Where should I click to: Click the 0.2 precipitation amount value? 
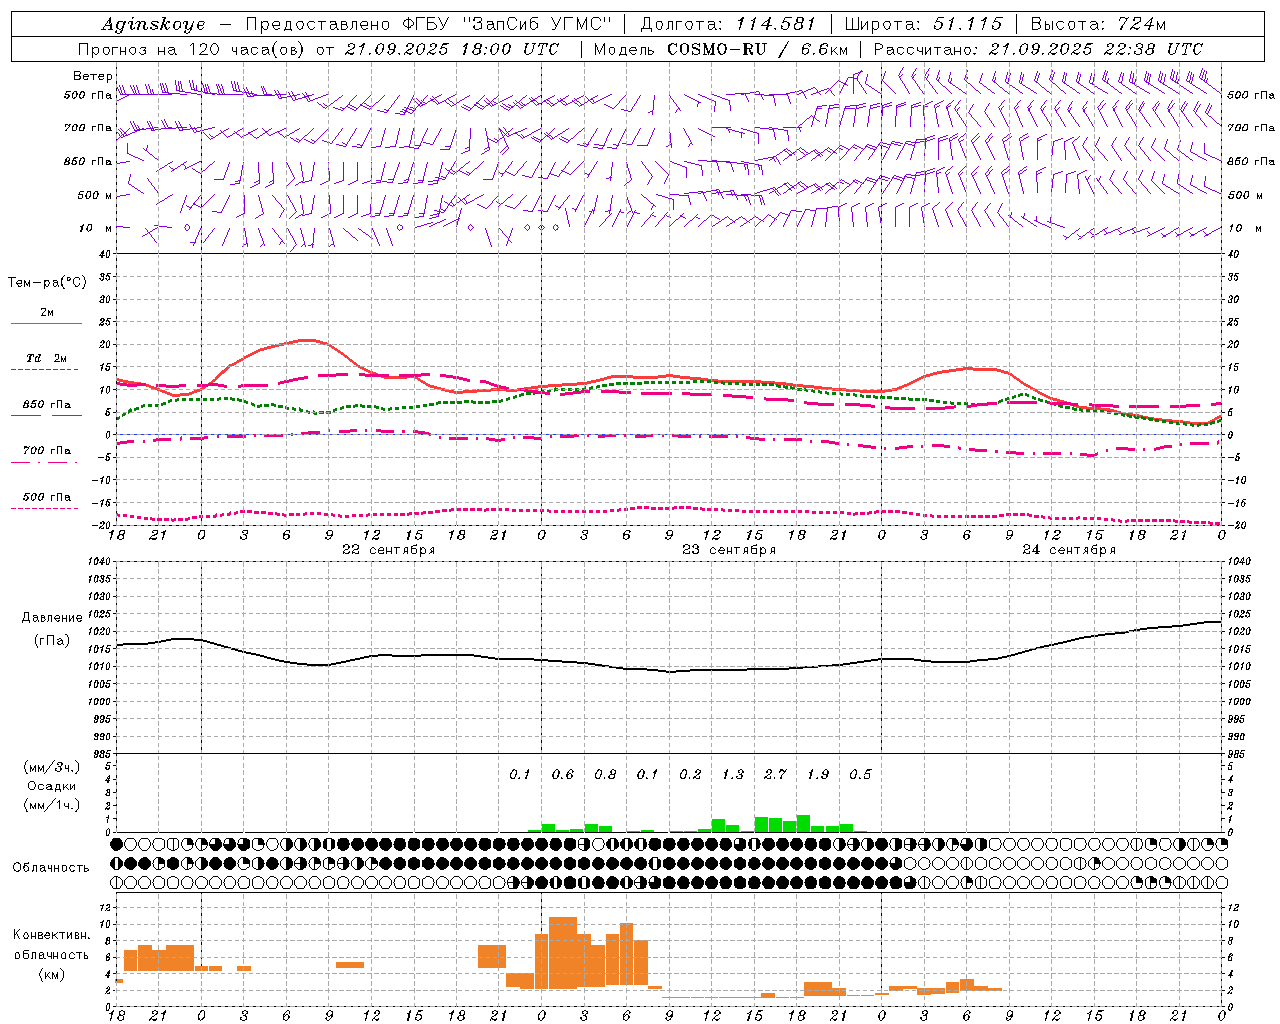(x=690, y=774)
